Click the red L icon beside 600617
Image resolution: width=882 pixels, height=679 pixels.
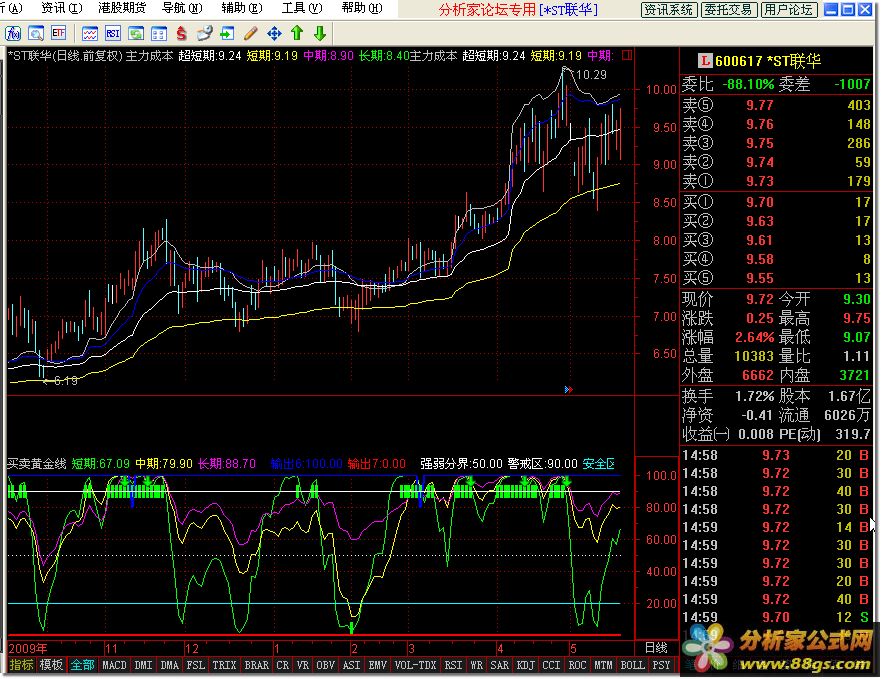(705, 60)
